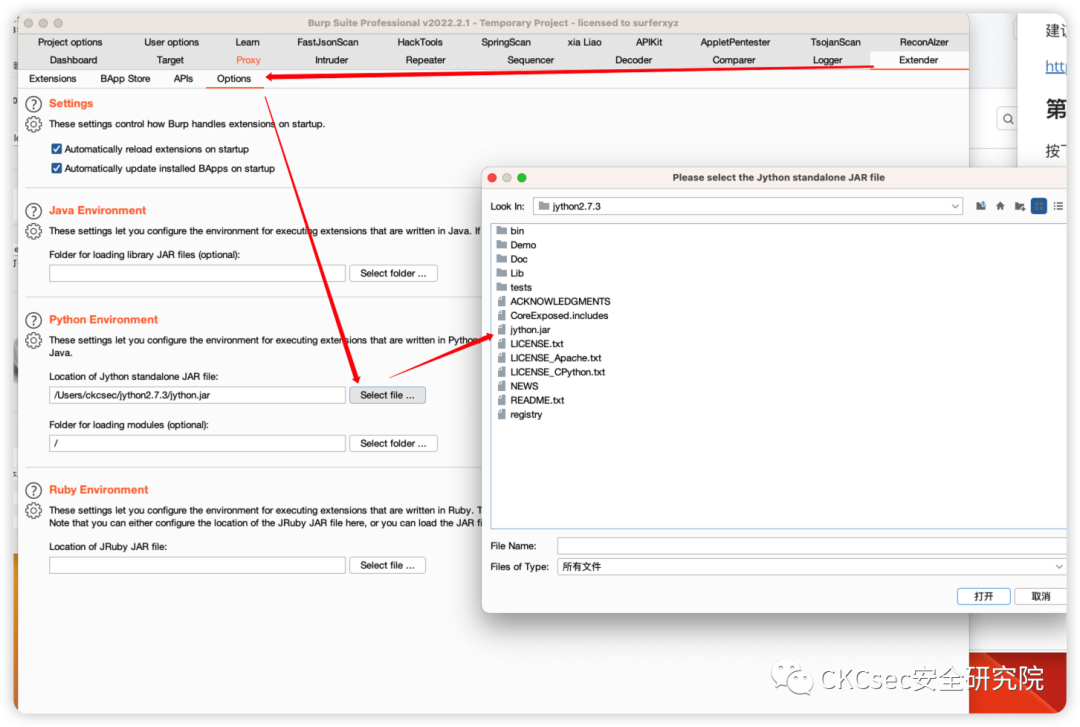The width and height of the screenshot is (1080, 727).
Task: Click gear icon under Java Environment
Action: [x=34, y=231]
